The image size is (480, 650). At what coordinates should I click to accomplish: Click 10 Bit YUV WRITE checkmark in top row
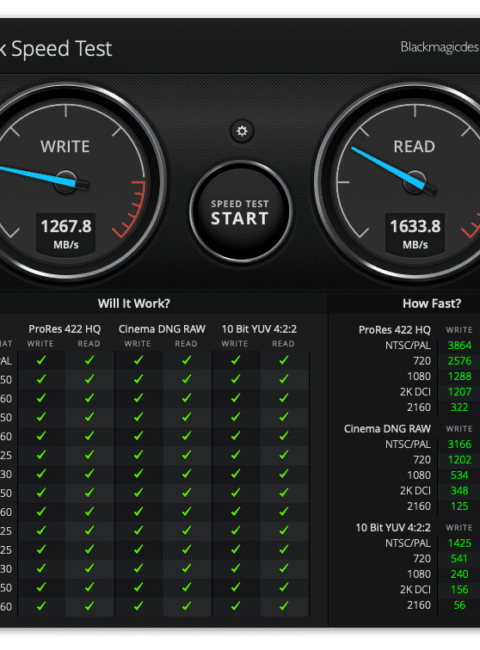point(235,360)
